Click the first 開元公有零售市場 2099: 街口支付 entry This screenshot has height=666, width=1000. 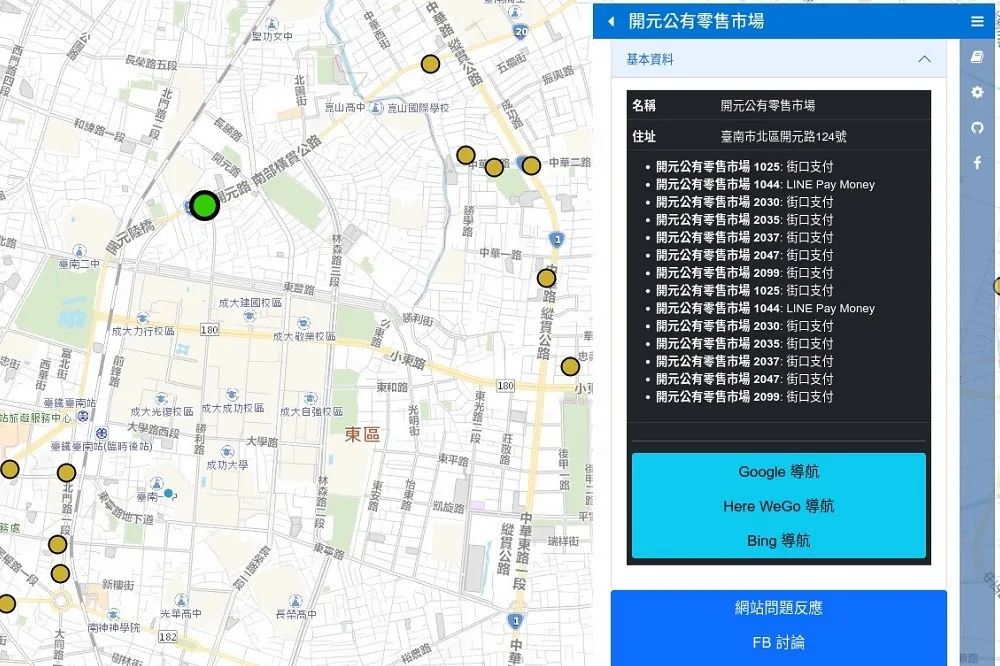pos(745,273)
